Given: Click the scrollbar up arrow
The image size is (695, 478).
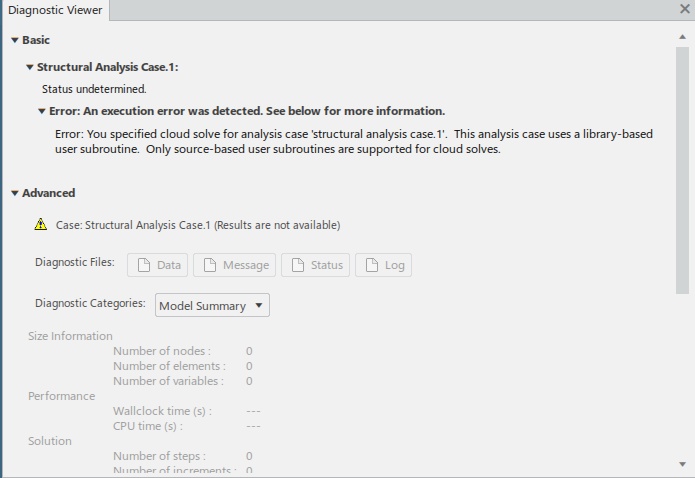Looking at the screenshot, I should [683, 37].
